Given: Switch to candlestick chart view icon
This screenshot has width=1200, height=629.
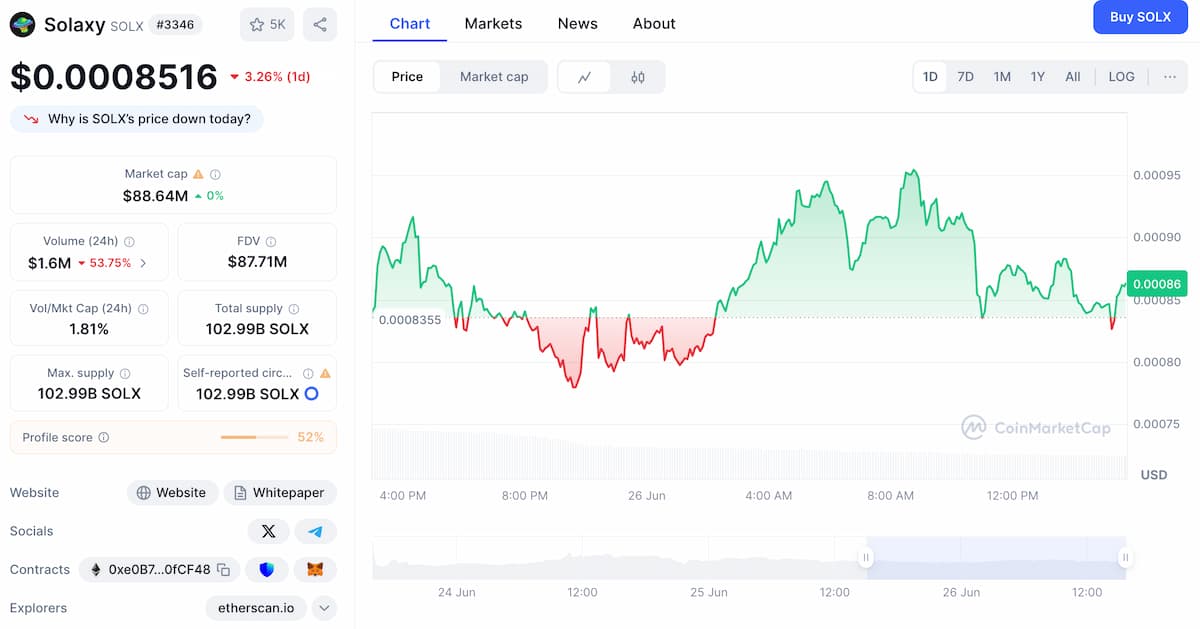Looking at the screenshot, I should 638,77.
